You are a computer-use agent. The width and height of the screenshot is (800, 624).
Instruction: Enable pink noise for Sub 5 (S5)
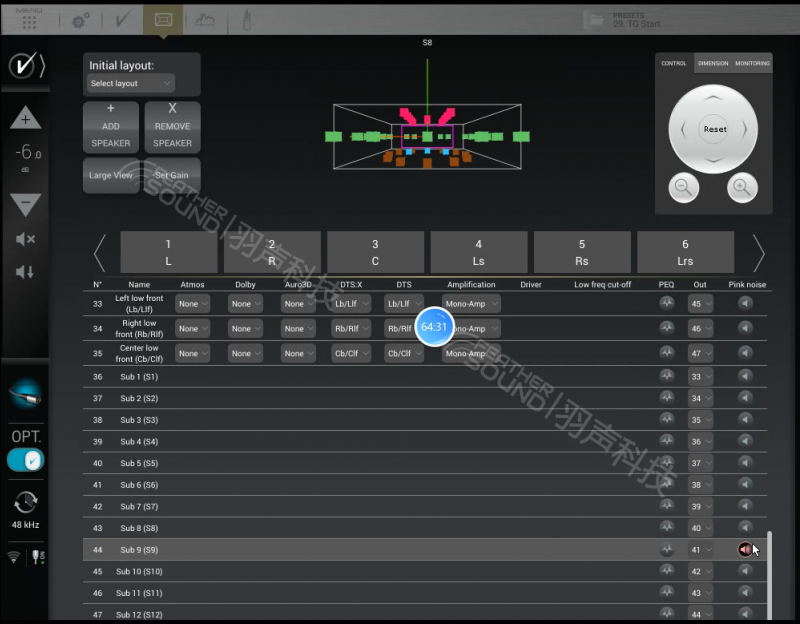click(744, 463)
